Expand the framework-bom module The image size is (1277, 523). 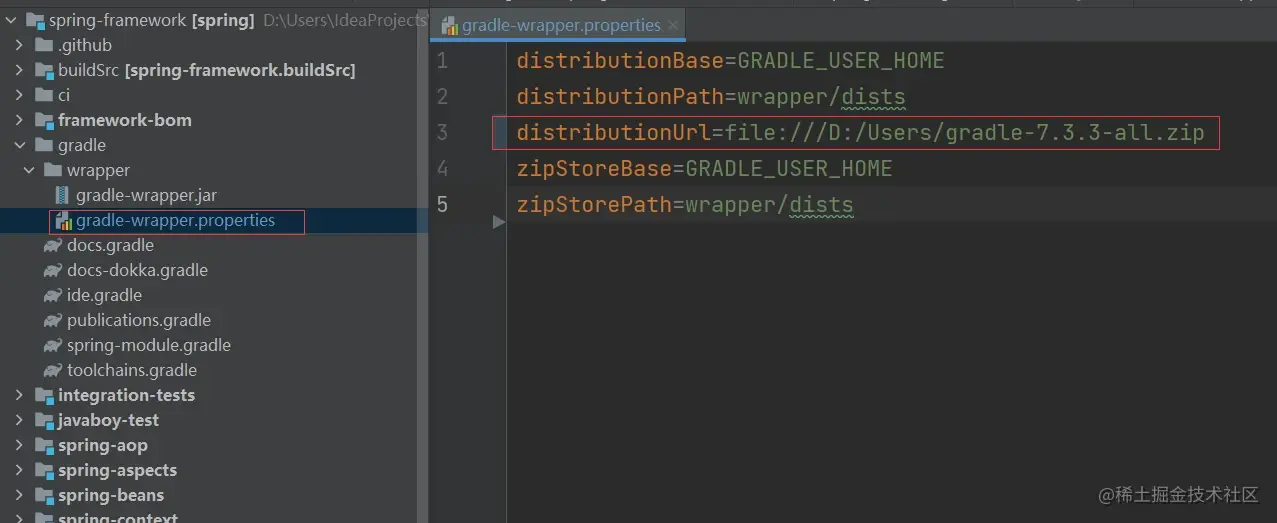coord(19,120)
